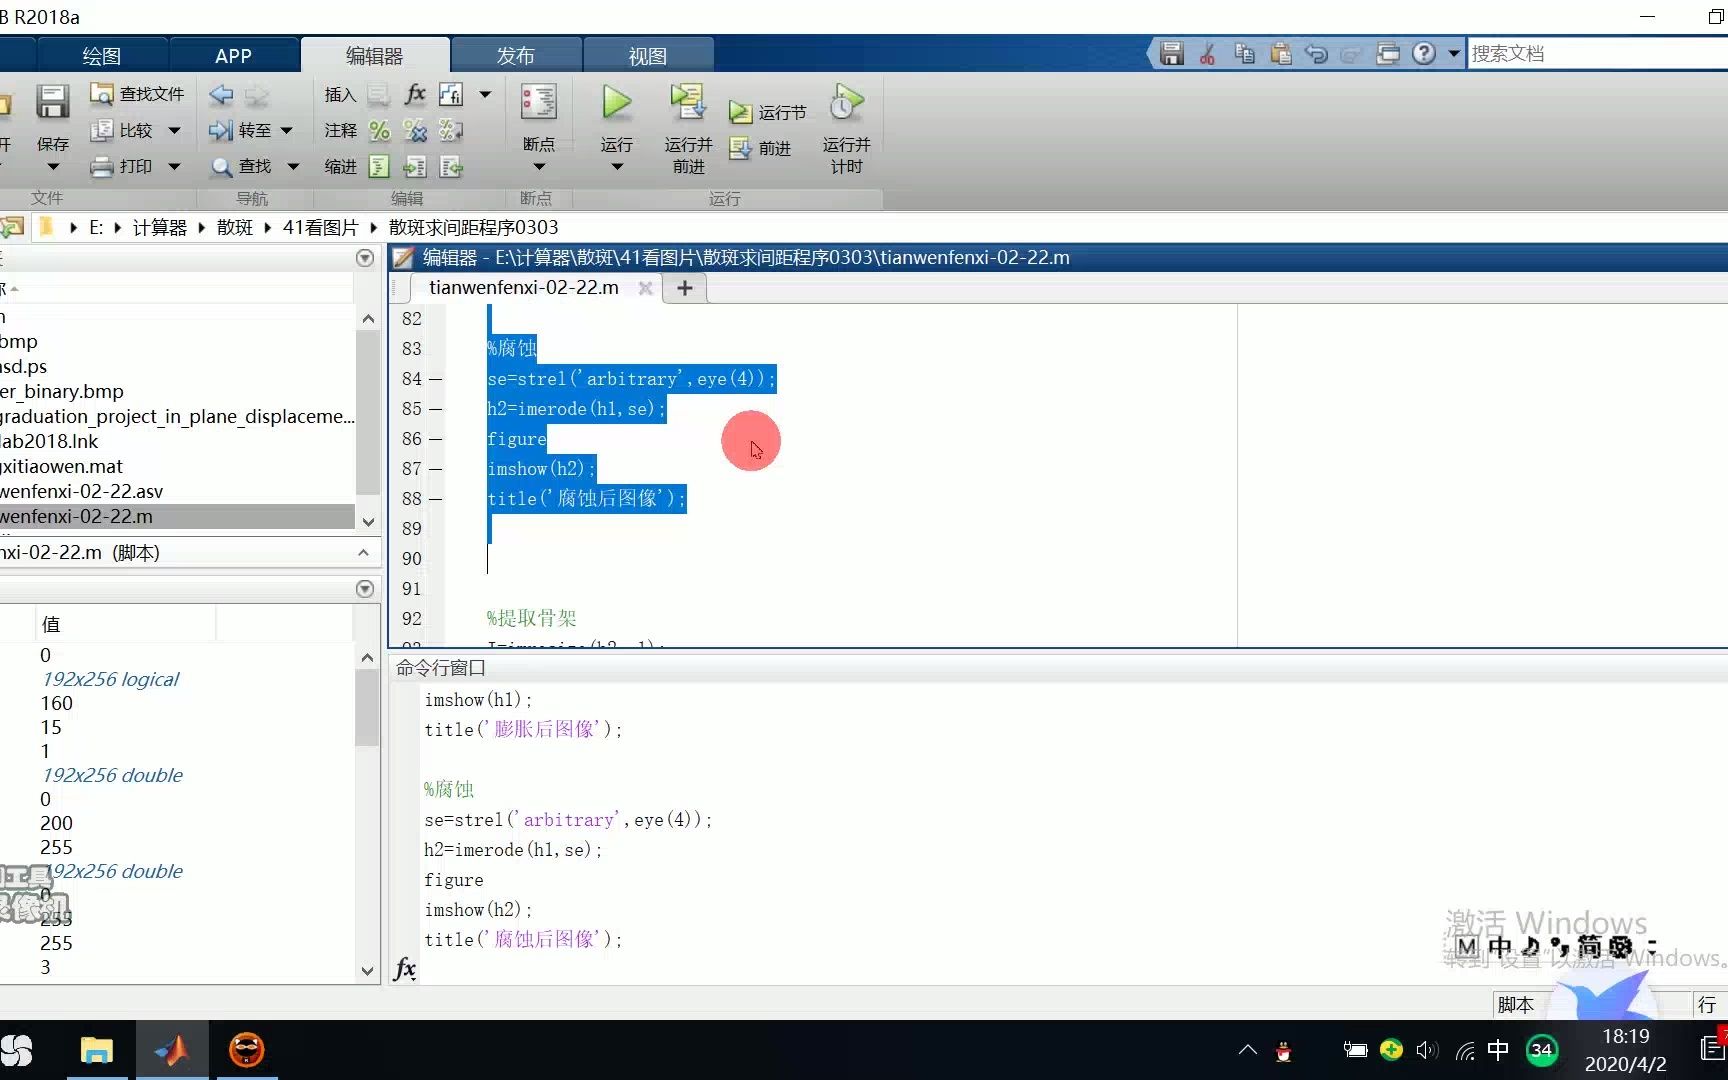The height and width of the screenshot is (1080, 1728).
Task: Click the 散斑 folder in the address path
Action: tap(235, 228)
